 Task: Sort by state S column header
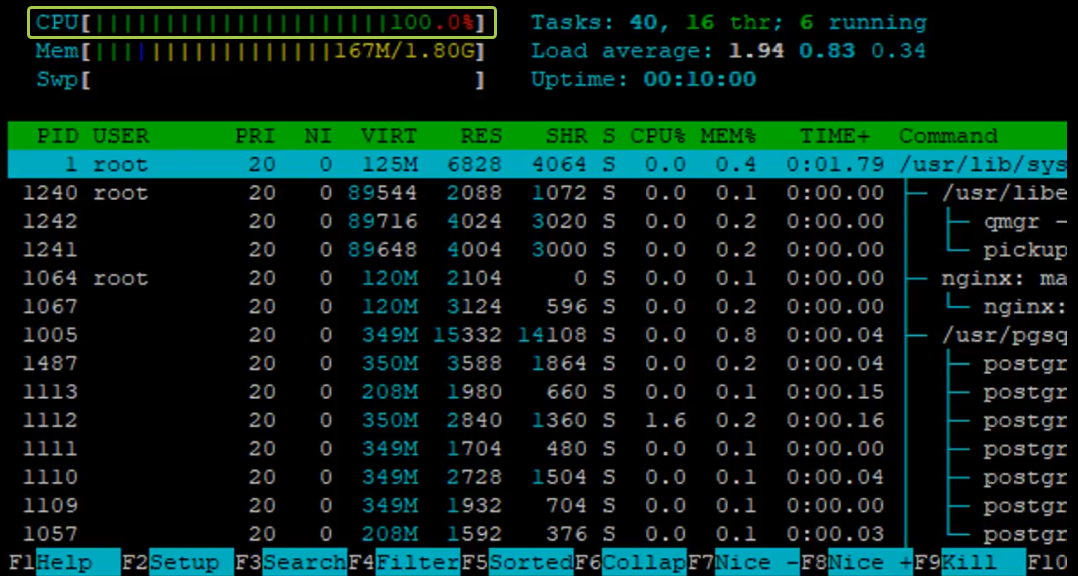pyautogui.click(x=609, y=136)
